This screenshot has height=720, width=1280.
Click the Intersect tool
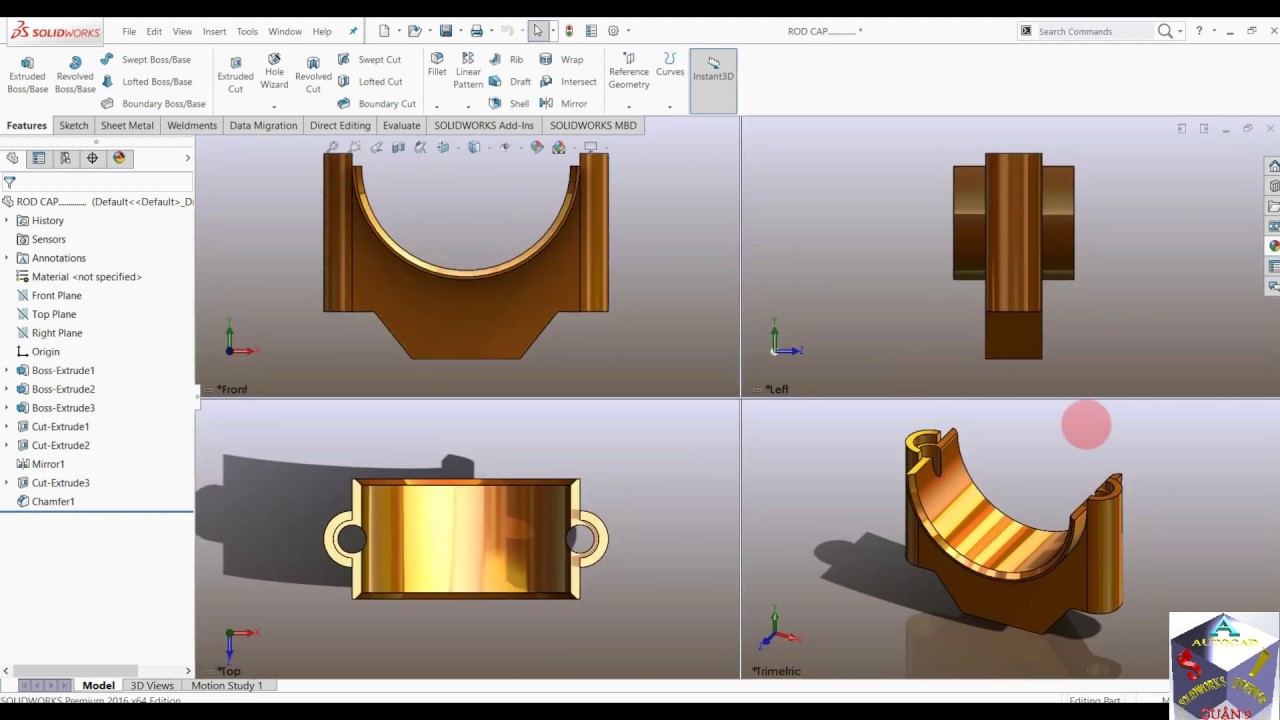(567, 82)
